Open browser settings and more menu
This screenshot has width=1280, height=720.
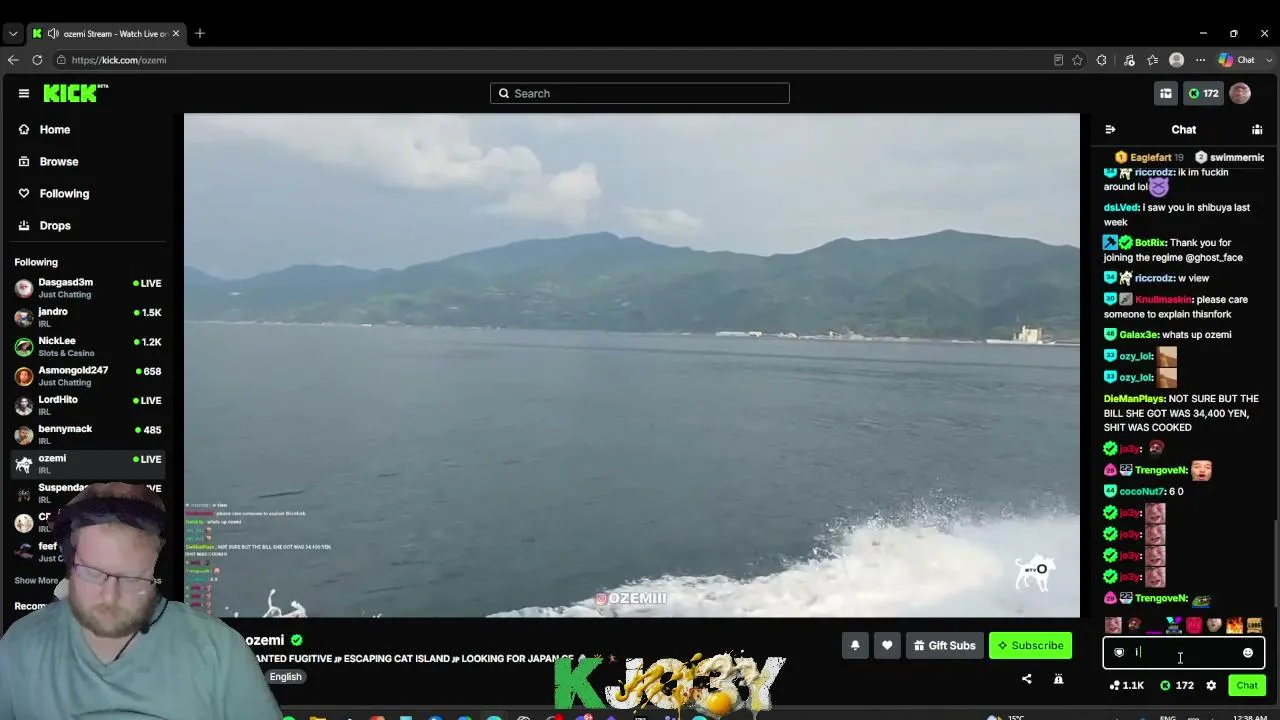tap(1201, 60)
